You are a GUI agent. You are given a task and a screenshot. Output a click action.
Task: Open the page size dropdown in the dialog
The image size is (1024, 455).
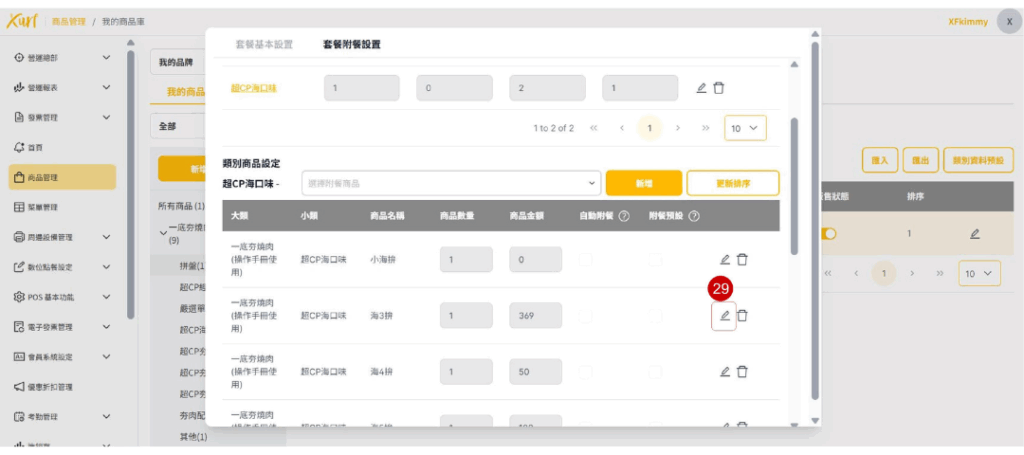tap(745, 128)
